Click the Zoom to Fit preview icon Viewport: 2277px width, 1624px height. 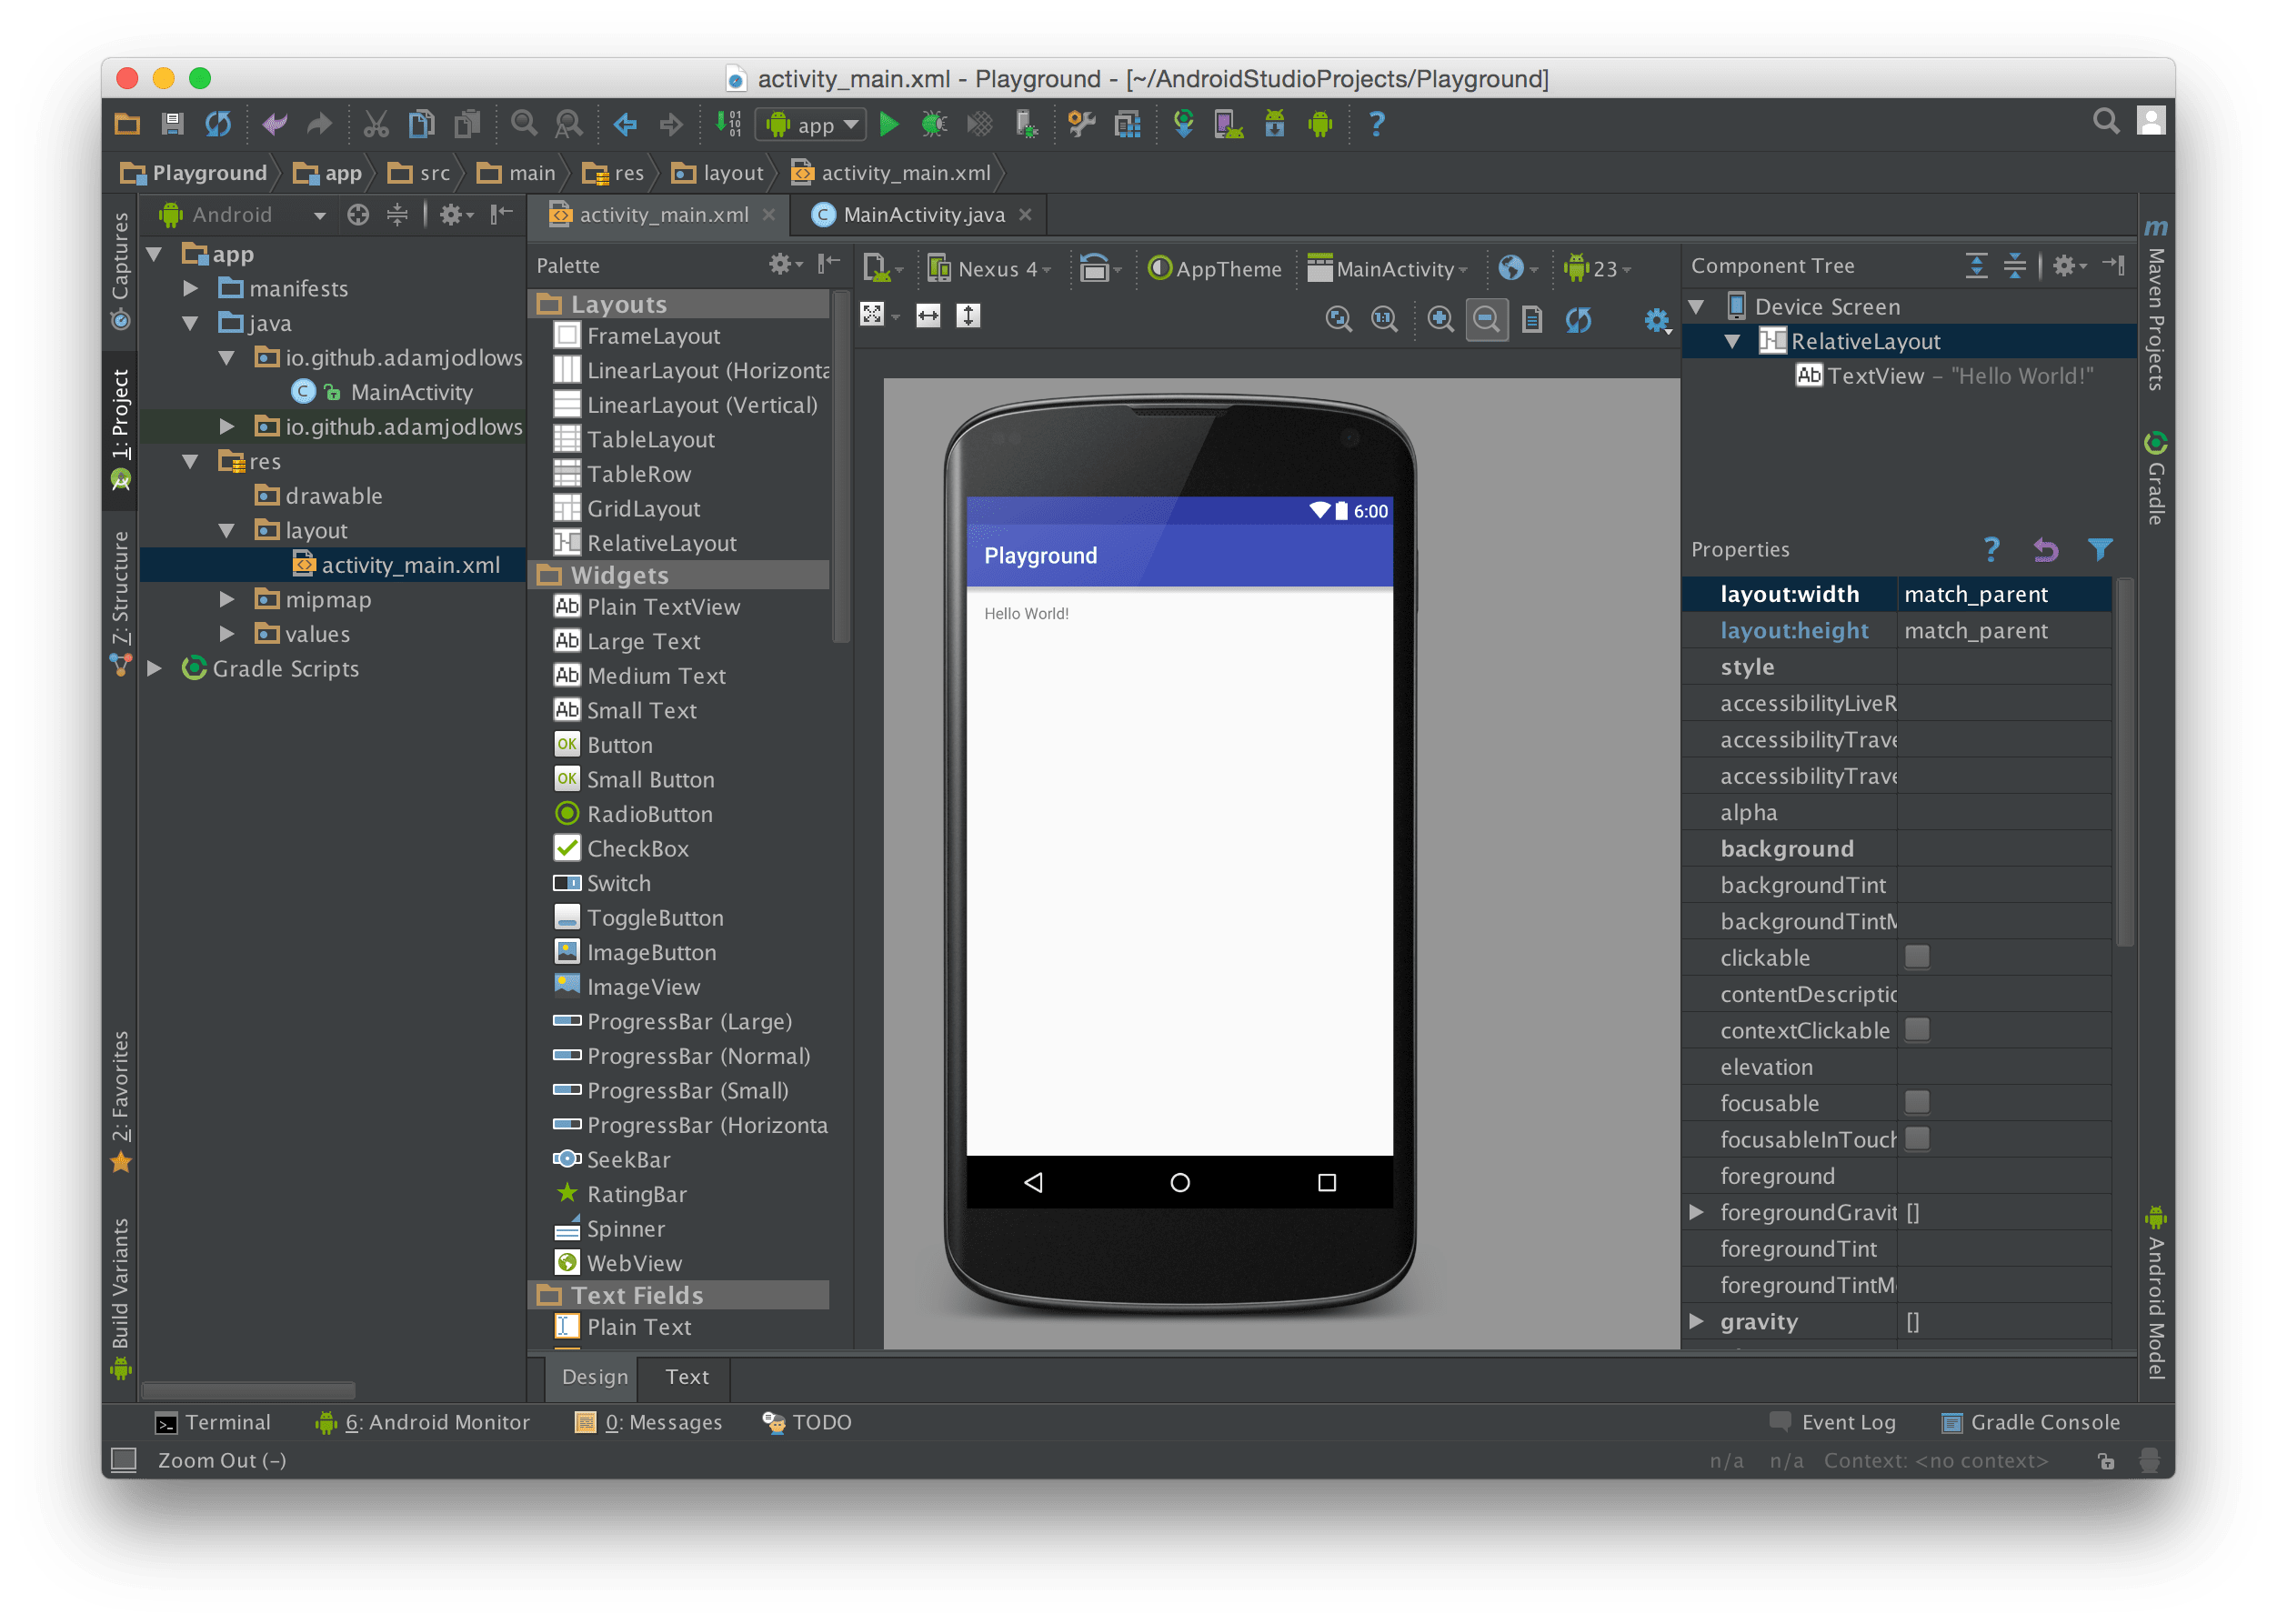coord(1338,320)
